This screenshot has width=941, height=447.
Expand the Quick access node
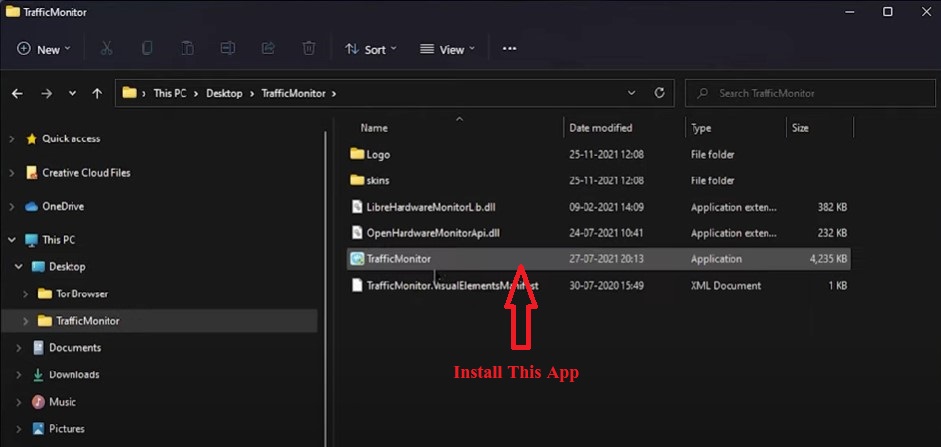click(11, 139)
